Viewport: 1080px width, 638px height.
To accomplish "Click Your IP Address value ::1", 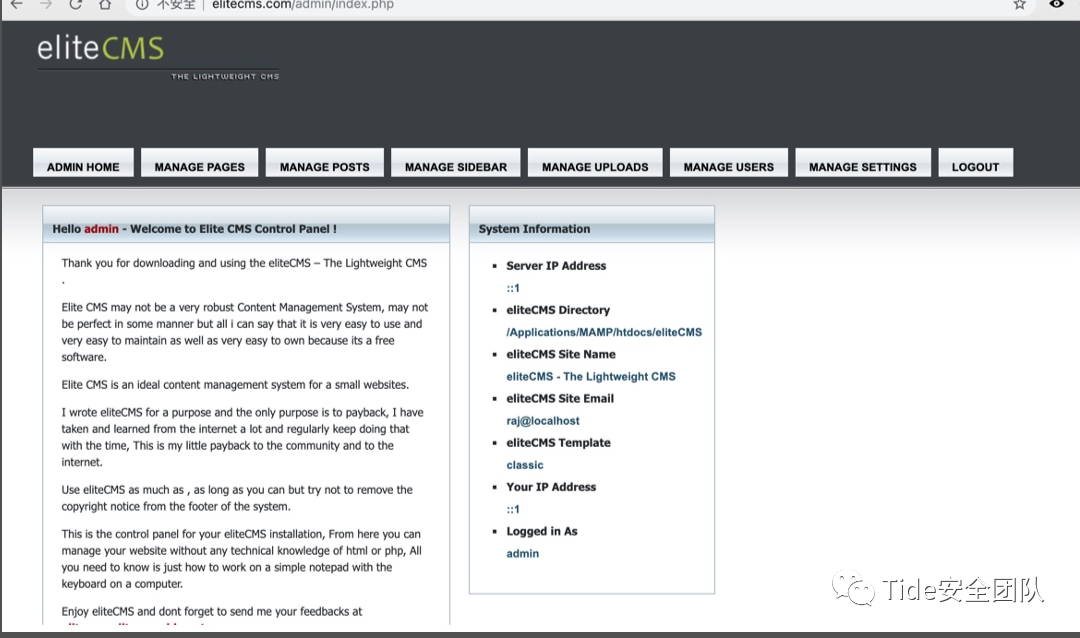I will 513,509.
